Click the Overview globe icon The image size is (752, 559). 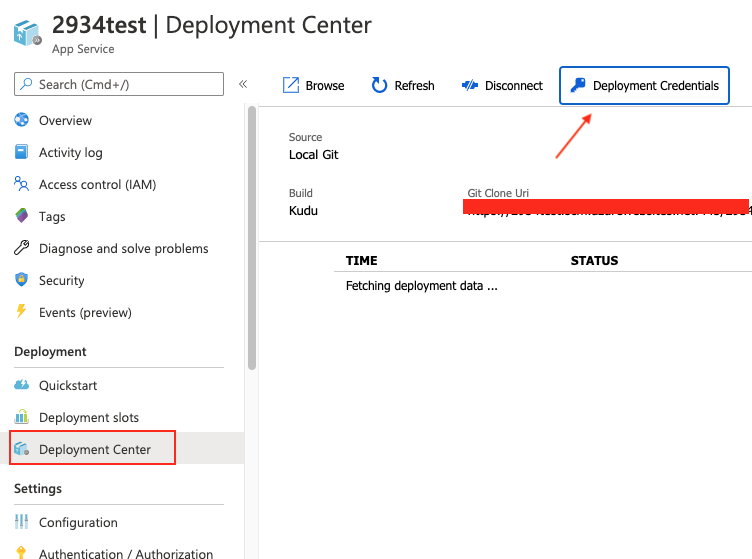(22, 120)
